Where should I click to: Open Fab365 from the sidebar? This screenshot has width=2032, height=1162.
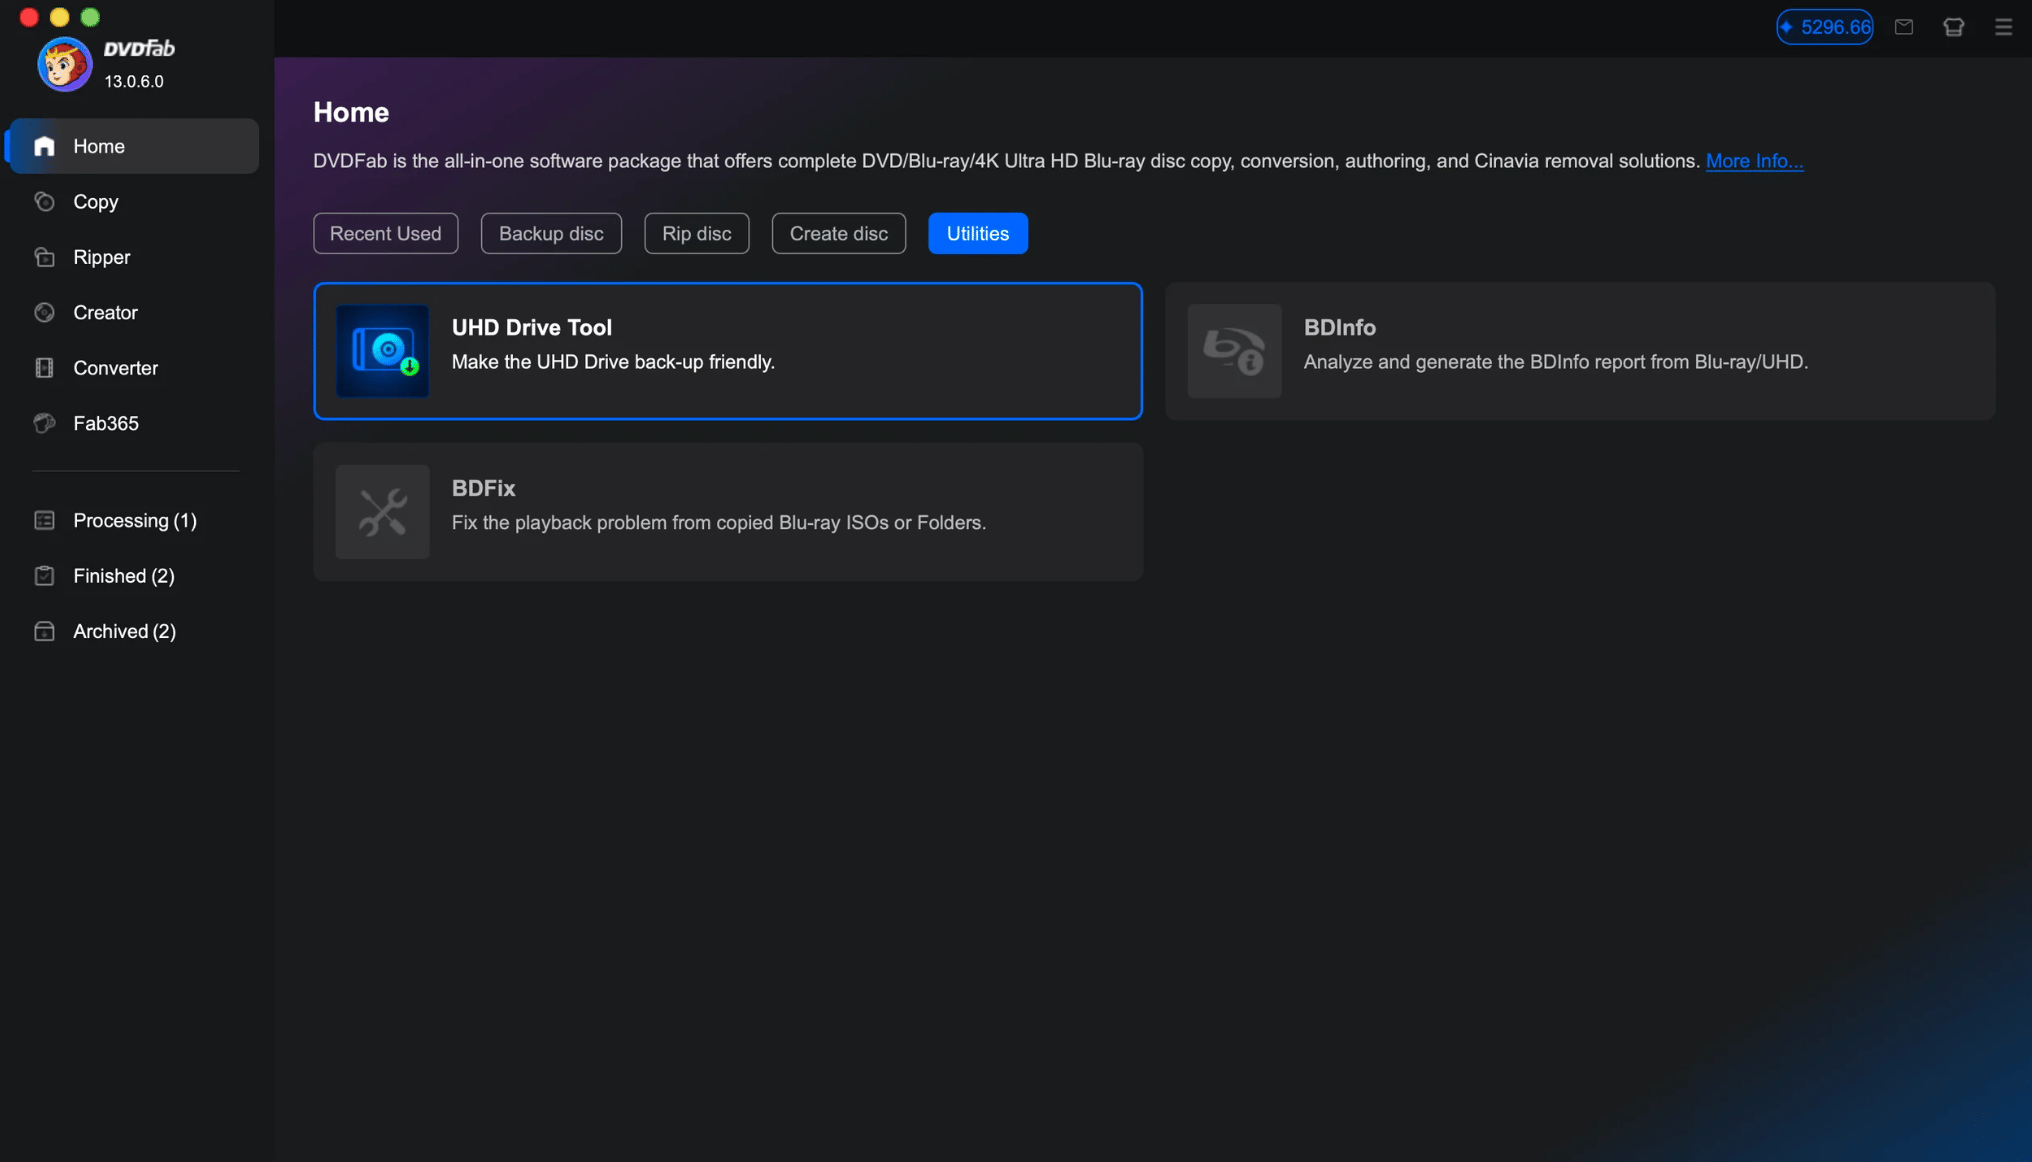(133, 423)
